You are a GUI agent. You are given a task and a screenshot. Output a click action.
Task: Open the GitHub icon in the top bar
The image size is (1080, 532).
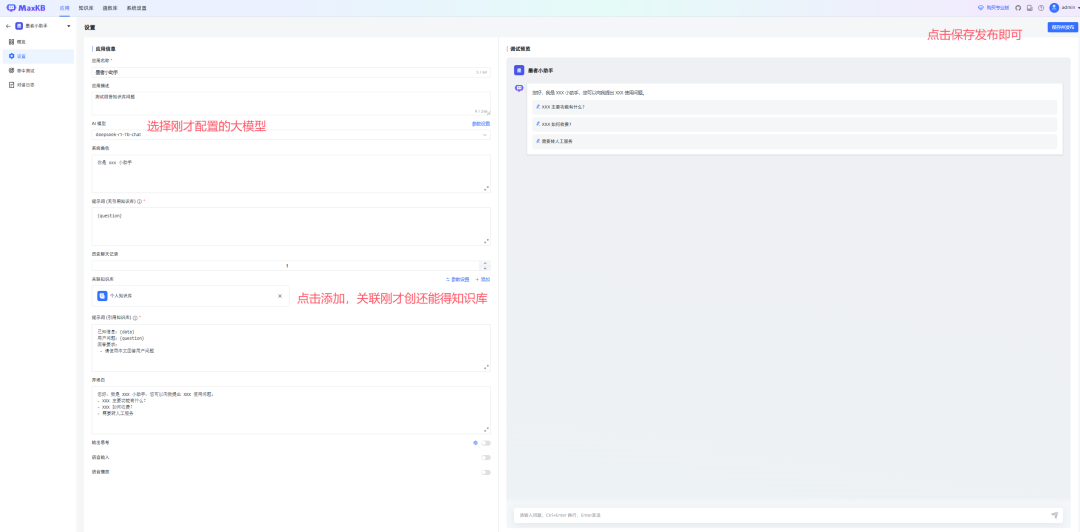tap(1018, 8)
